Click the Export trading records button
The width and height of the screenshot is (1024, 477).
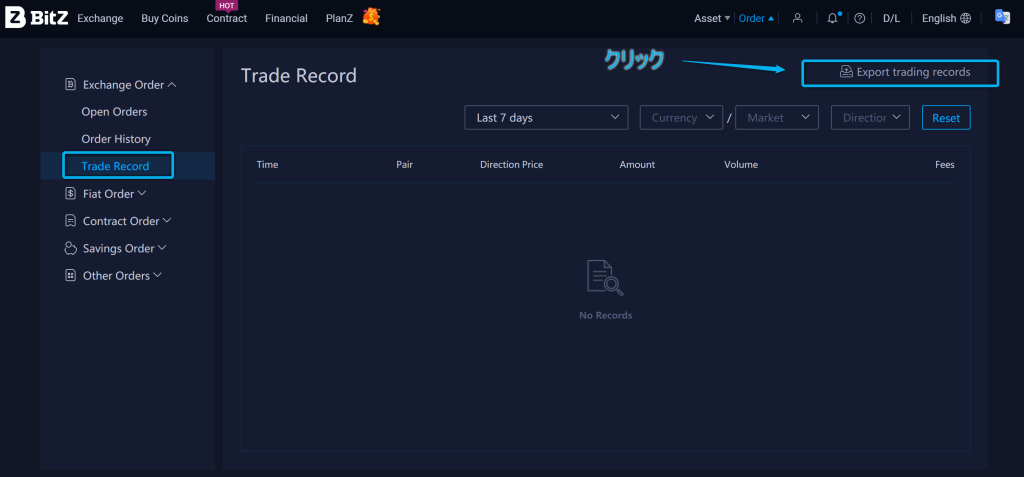click(900, 73)
